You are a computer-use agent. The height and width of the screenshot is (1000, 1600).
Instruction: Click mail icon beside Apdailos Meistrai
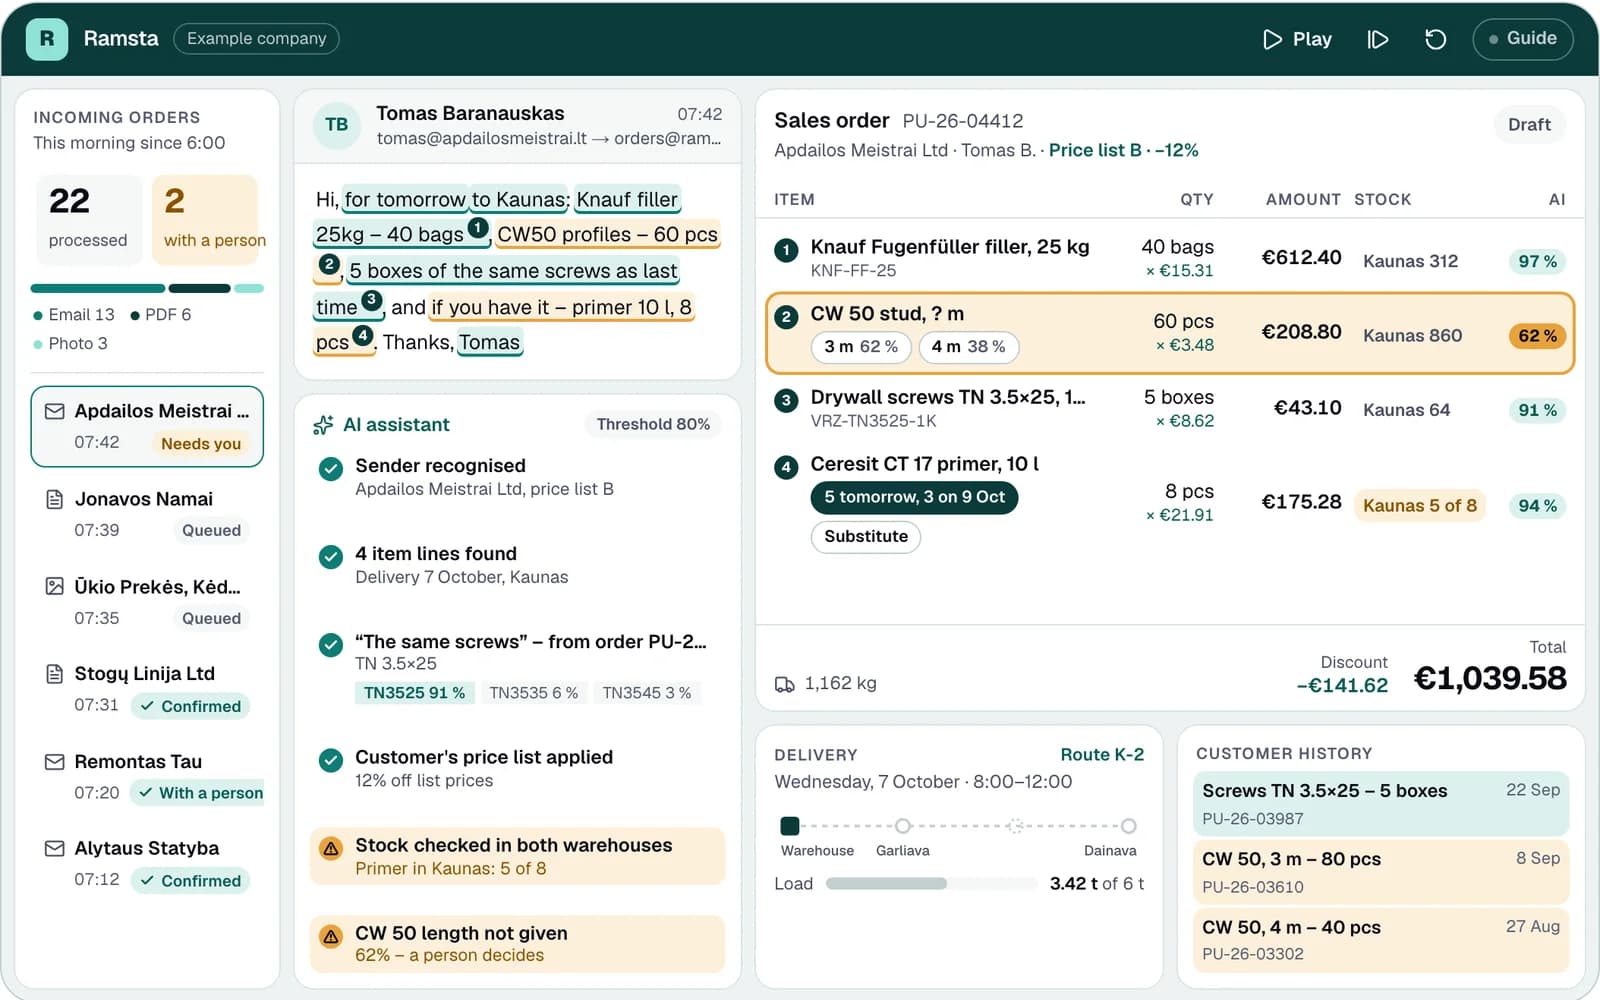coord(55,411)
